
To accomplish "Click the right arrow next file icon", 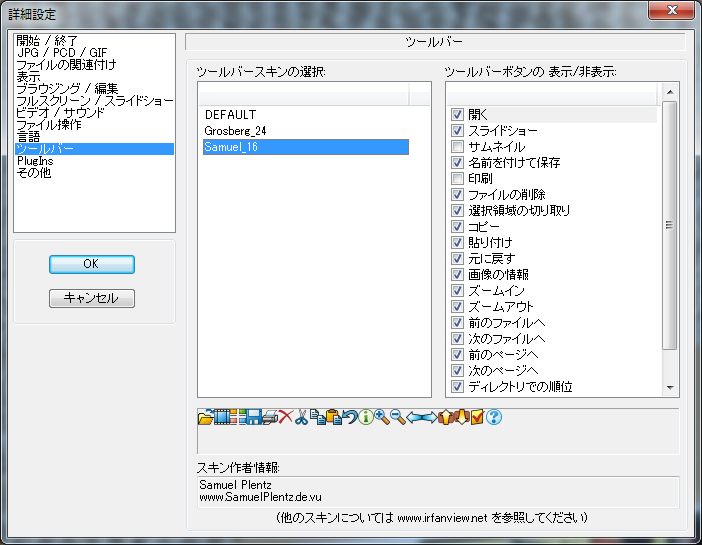I will pos(430,417).
